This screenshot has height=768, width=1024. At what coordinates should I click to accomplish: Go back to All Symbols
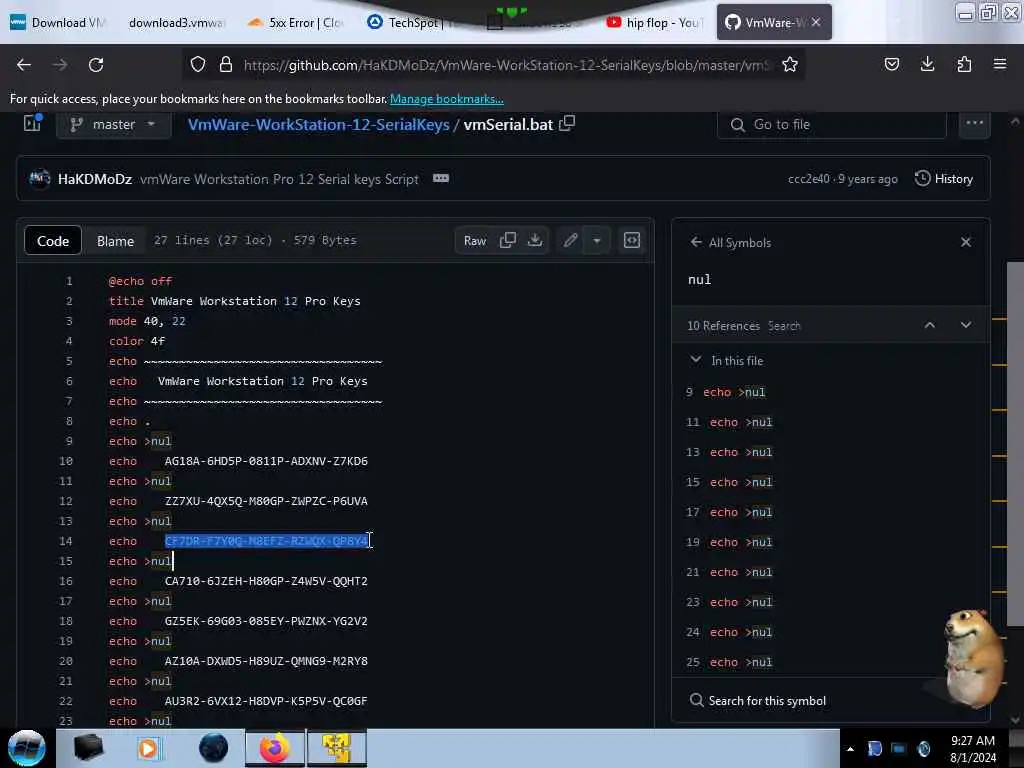pos(730,242)
